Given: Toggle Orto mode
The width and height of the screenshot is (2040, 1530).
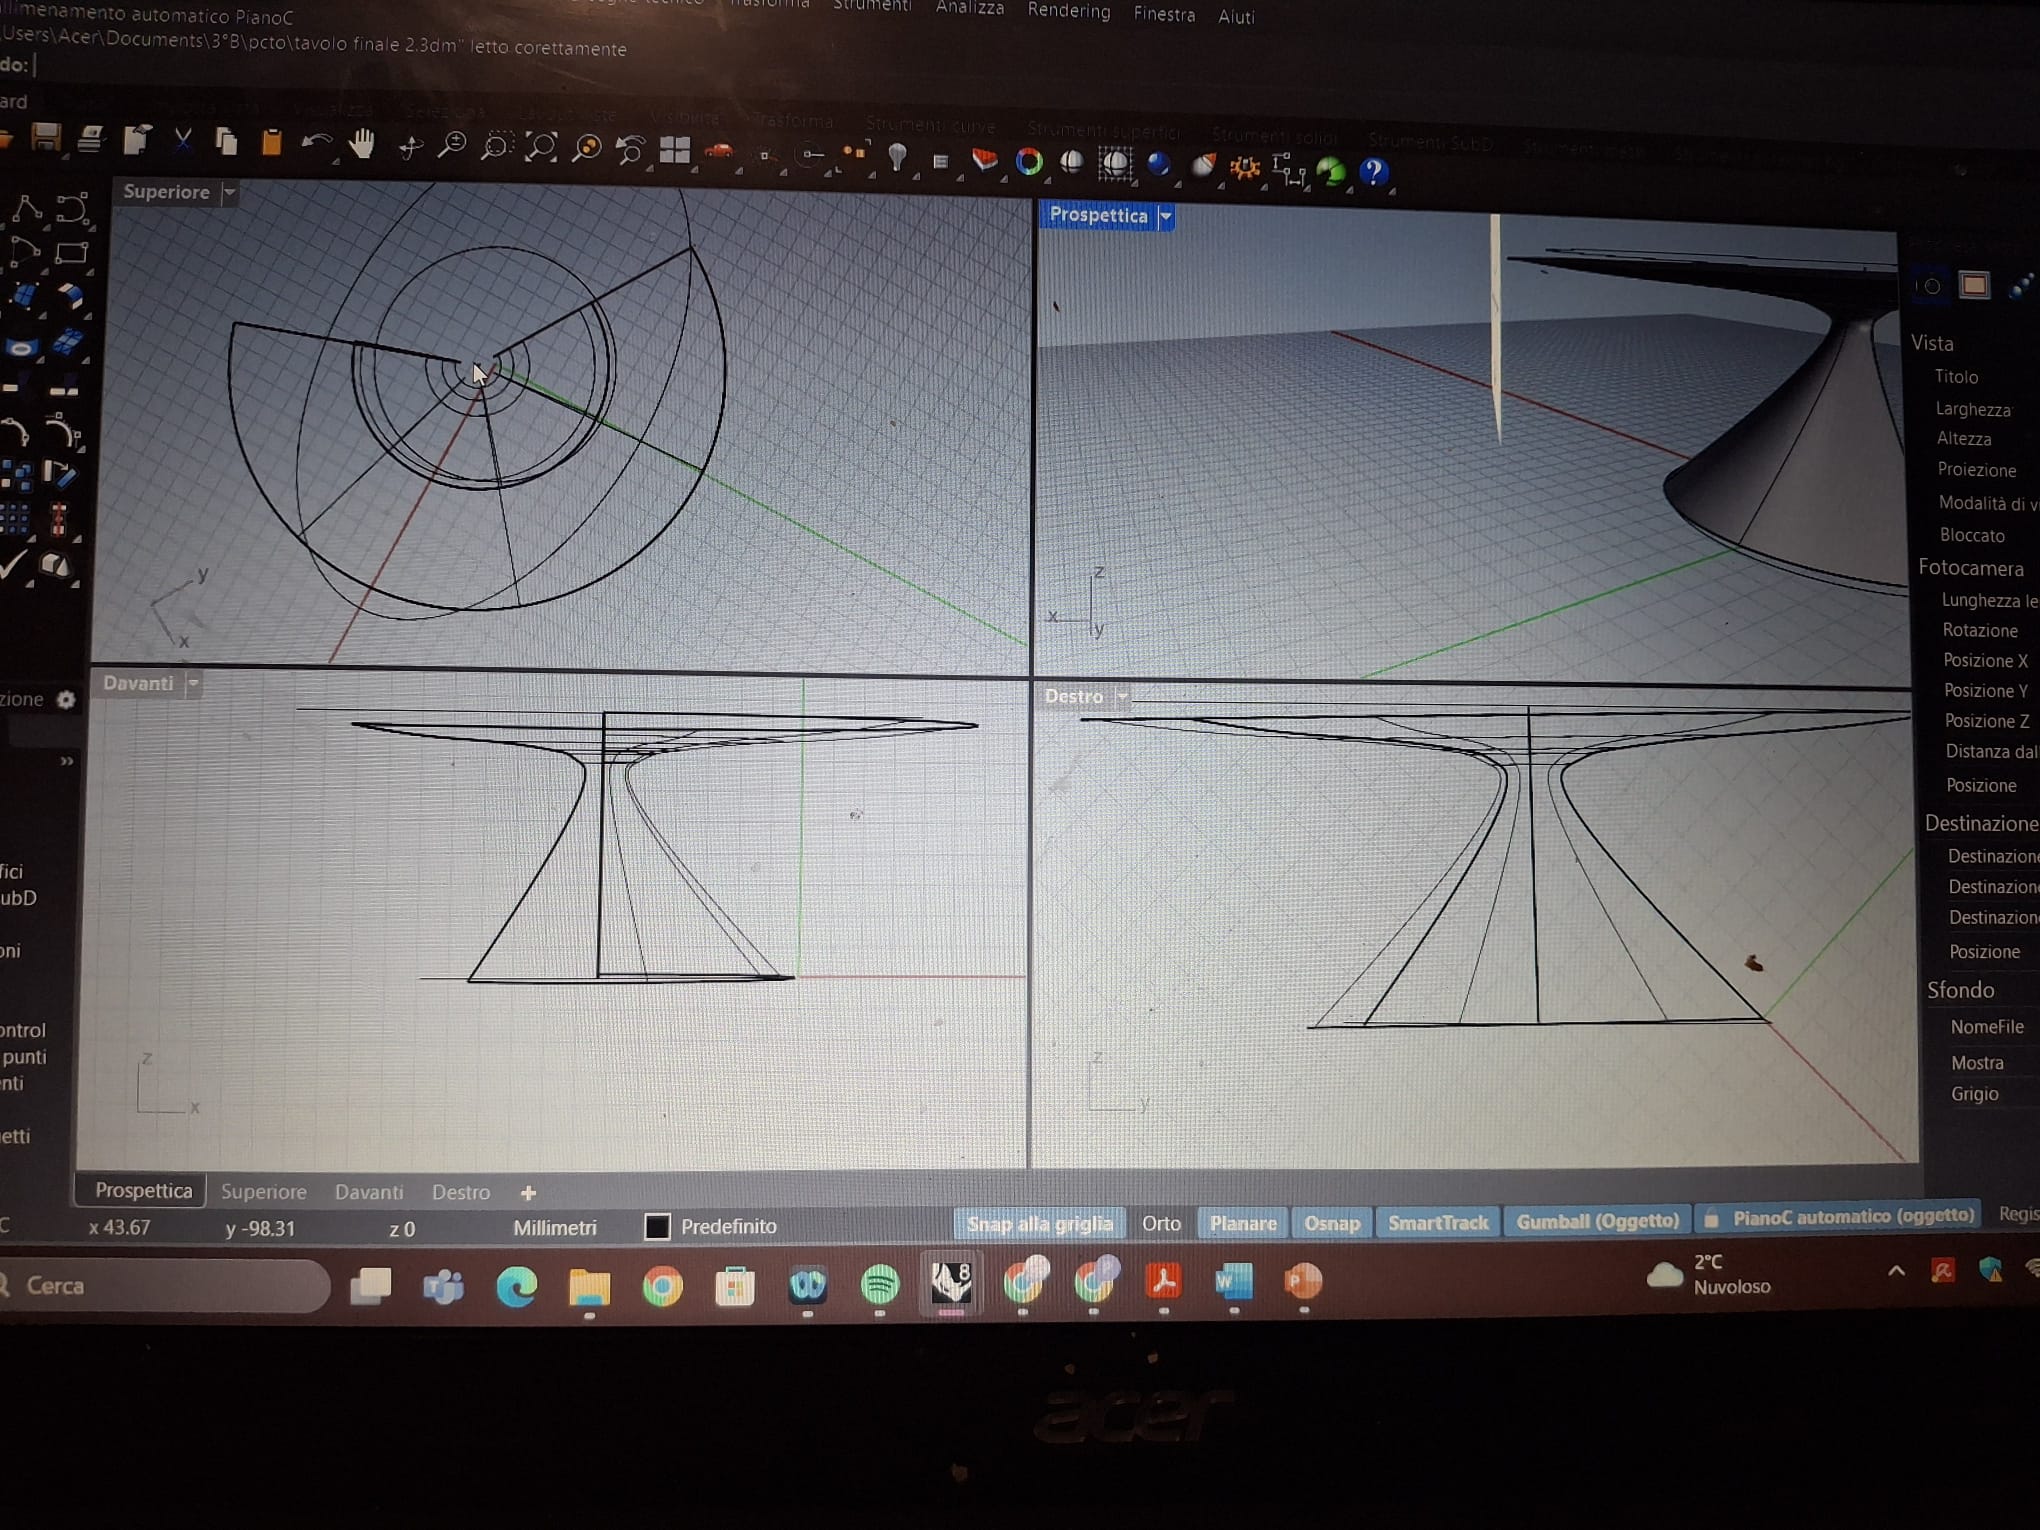Looking at the screenshot, I should [x=1161, y=1223].
